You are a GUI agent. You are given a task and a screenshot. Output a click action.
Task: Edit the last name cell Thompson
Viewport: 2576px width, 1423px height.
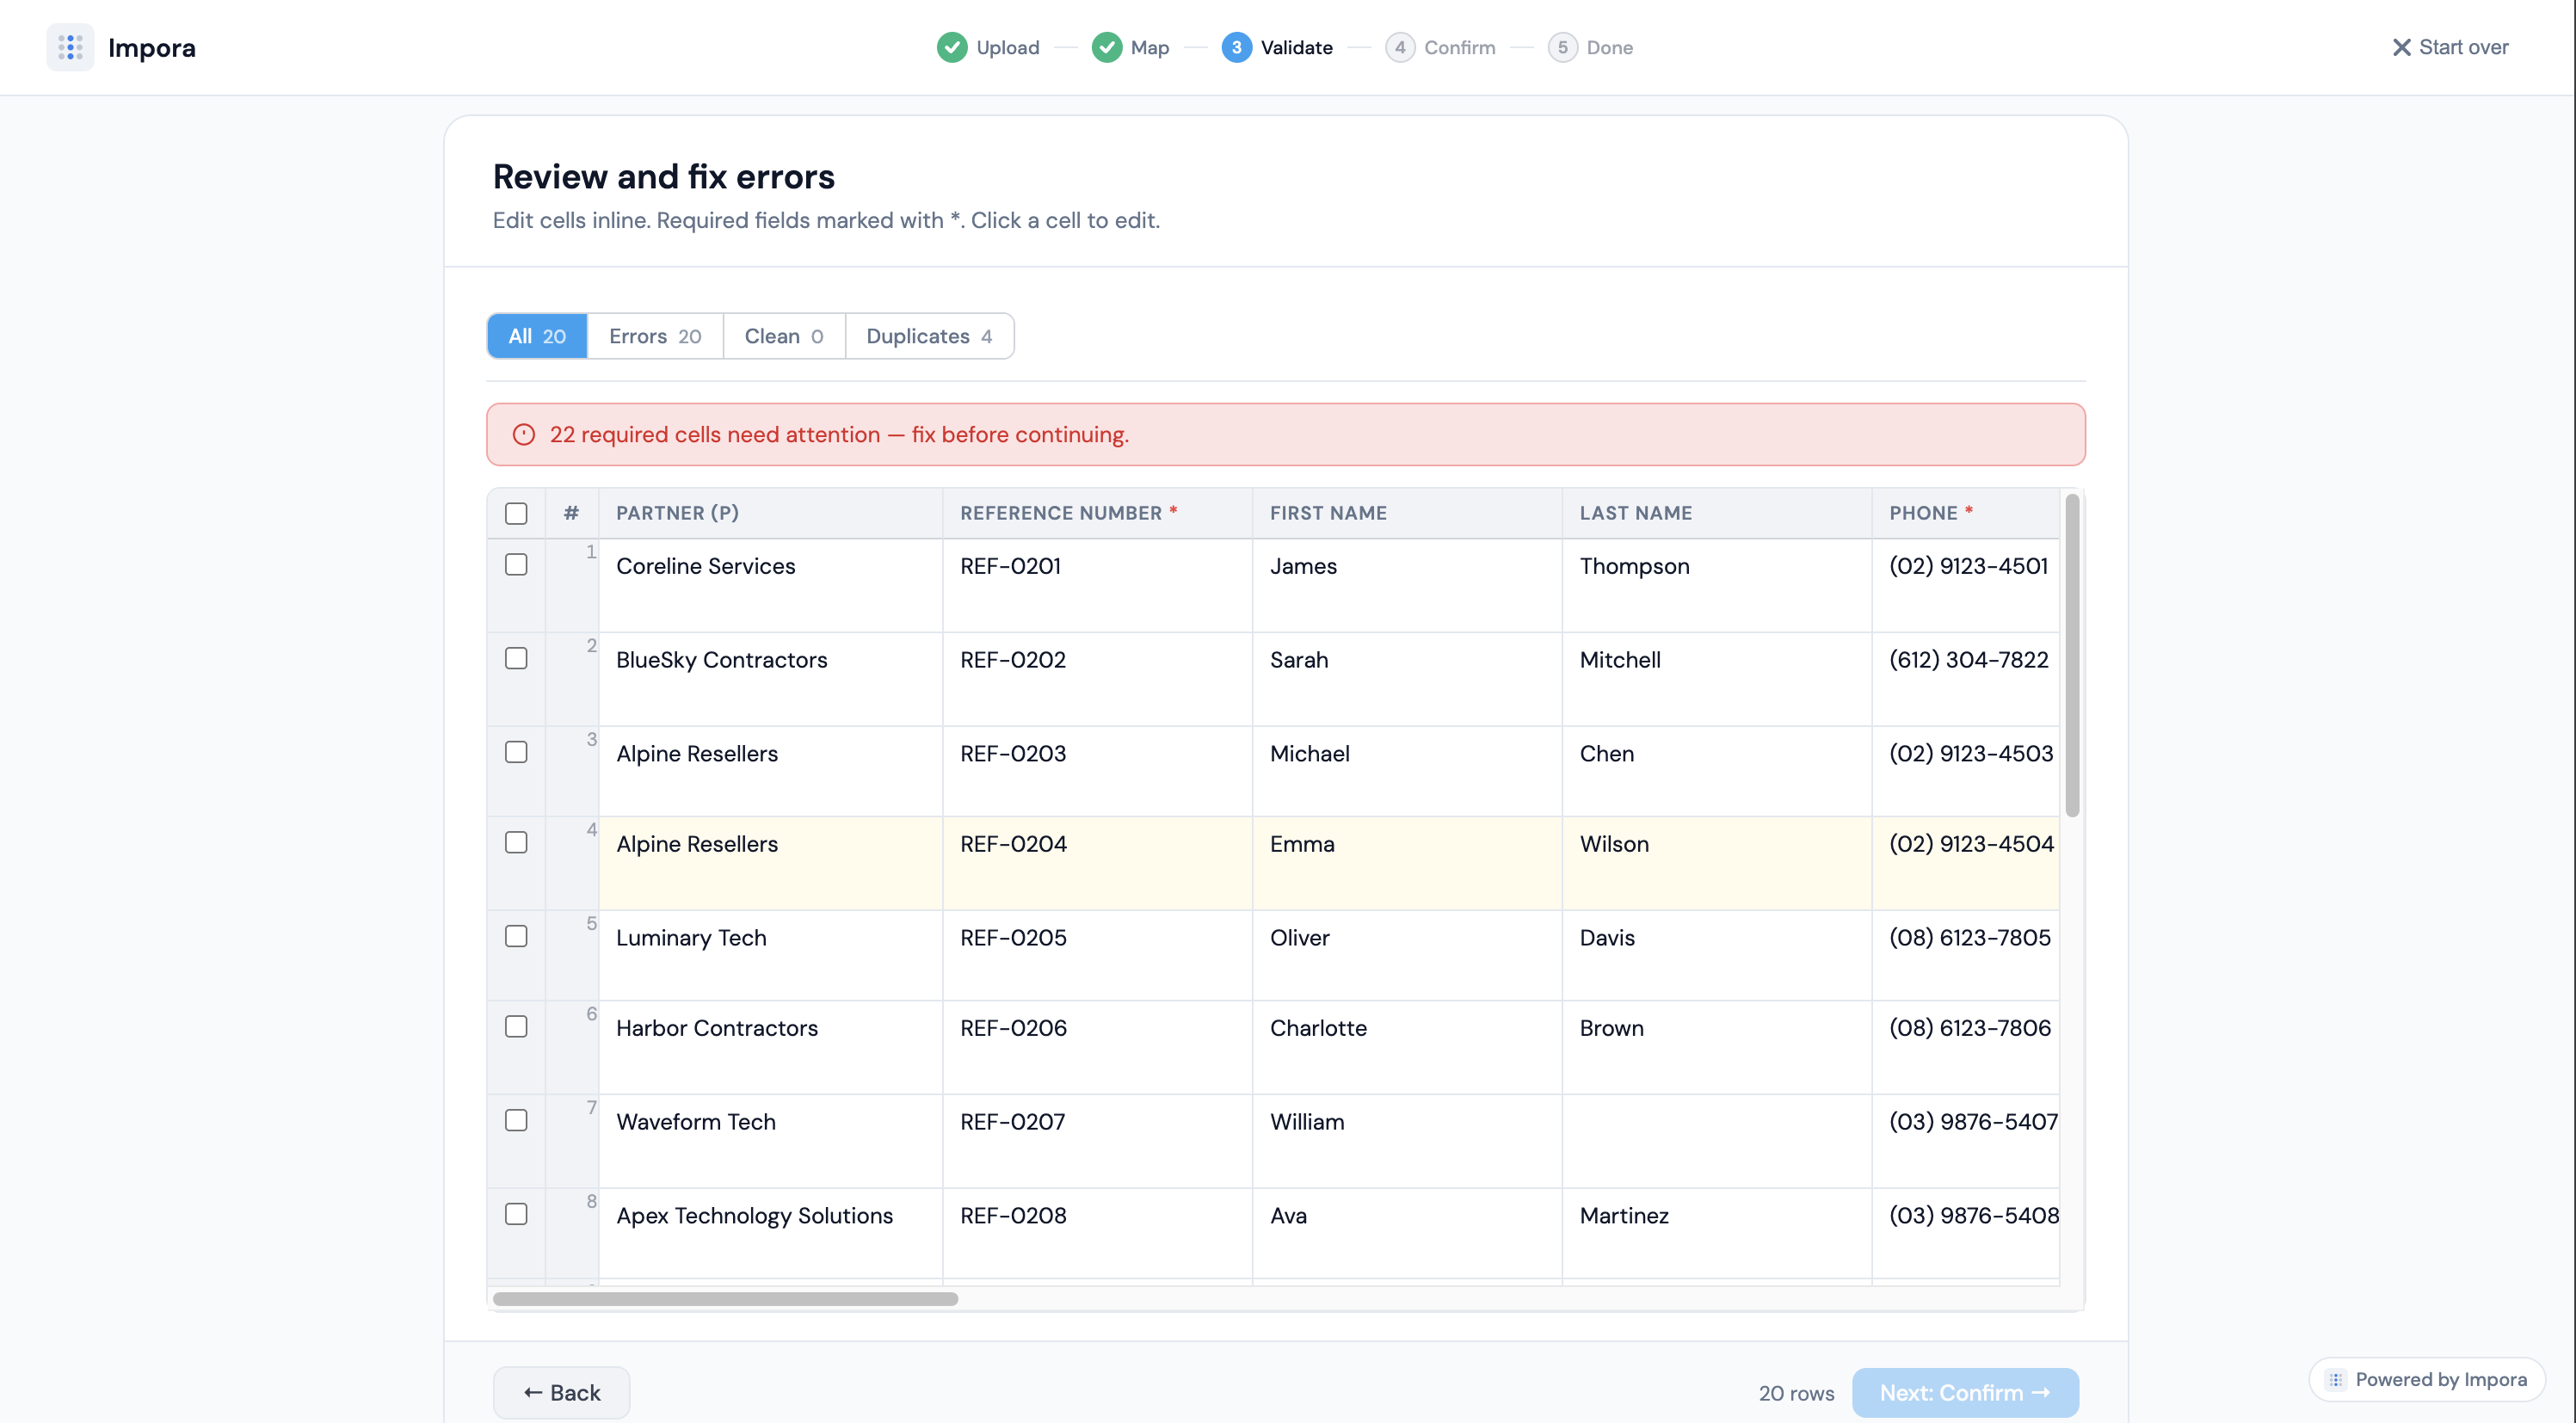tap(1716, 585)
